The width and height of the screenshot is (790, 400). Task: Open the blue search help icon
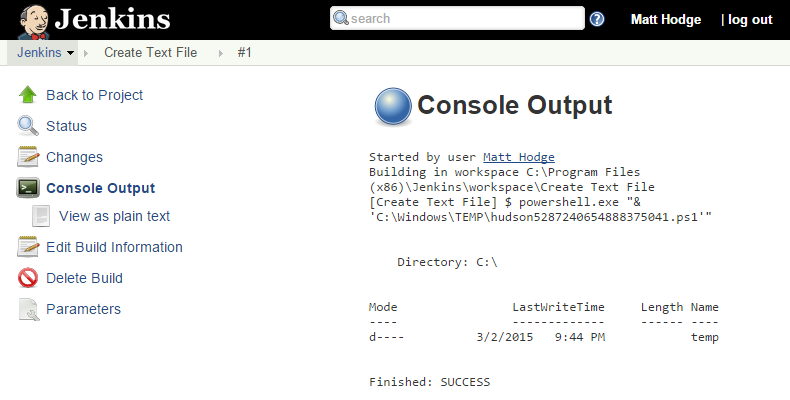(x=597, y=19)
